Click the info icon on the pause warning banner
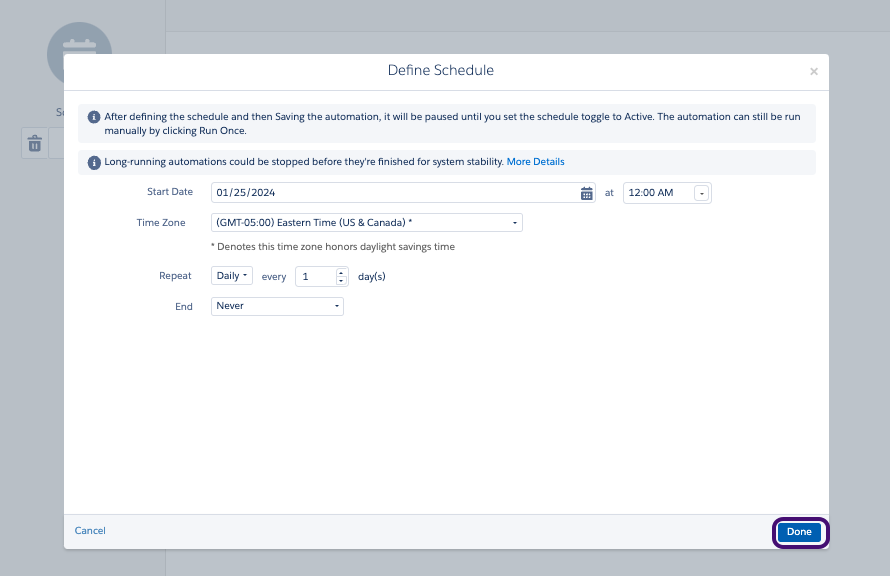Viewport: 890px width, 576px height. tap(94, 116)
